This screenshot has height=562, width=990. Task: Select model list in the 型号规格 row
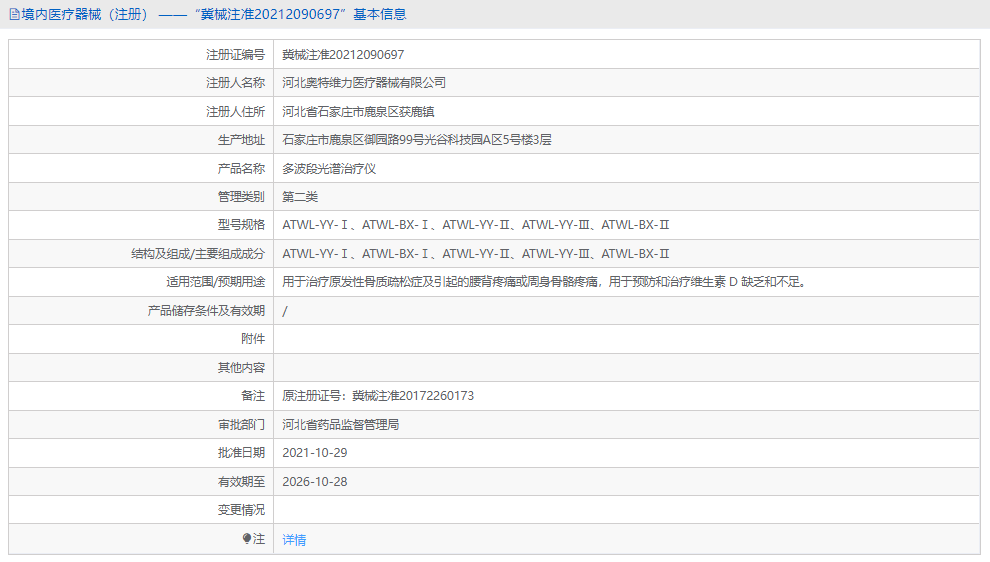[x=475, y=225]
